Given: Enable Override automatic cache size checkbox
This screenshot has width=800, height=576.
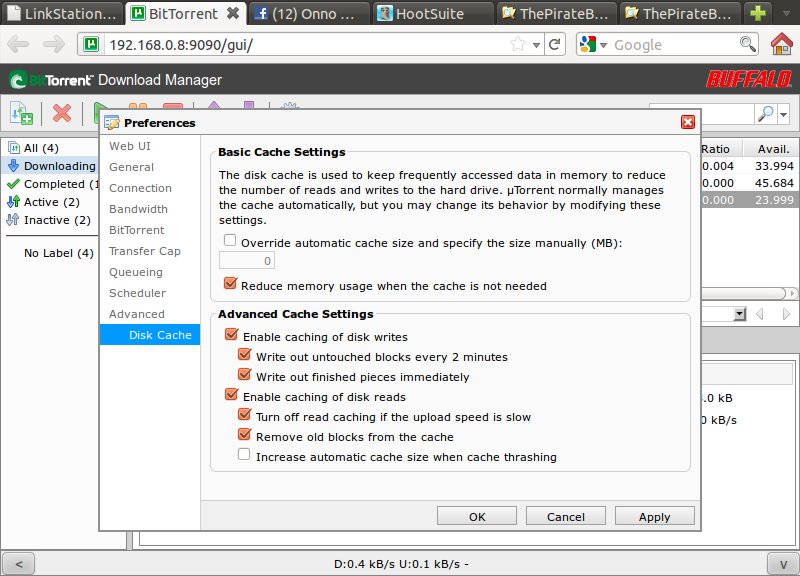Looking at the screenshot, I should [230, 241].
